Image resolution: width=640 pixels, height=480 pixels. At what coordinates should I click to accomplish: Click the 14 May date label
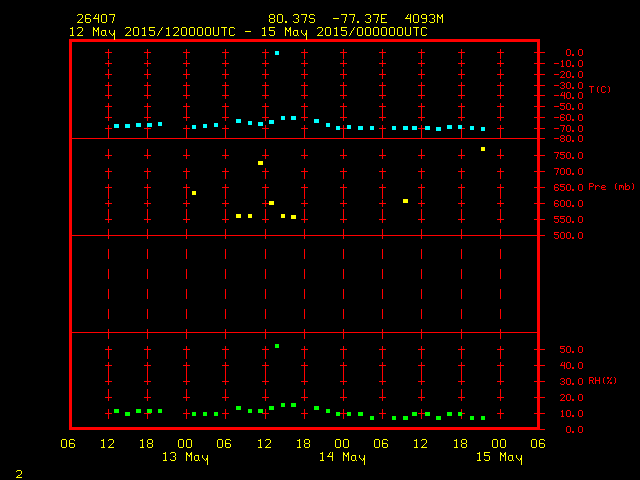pyautogui.click(x=342, y=457)
